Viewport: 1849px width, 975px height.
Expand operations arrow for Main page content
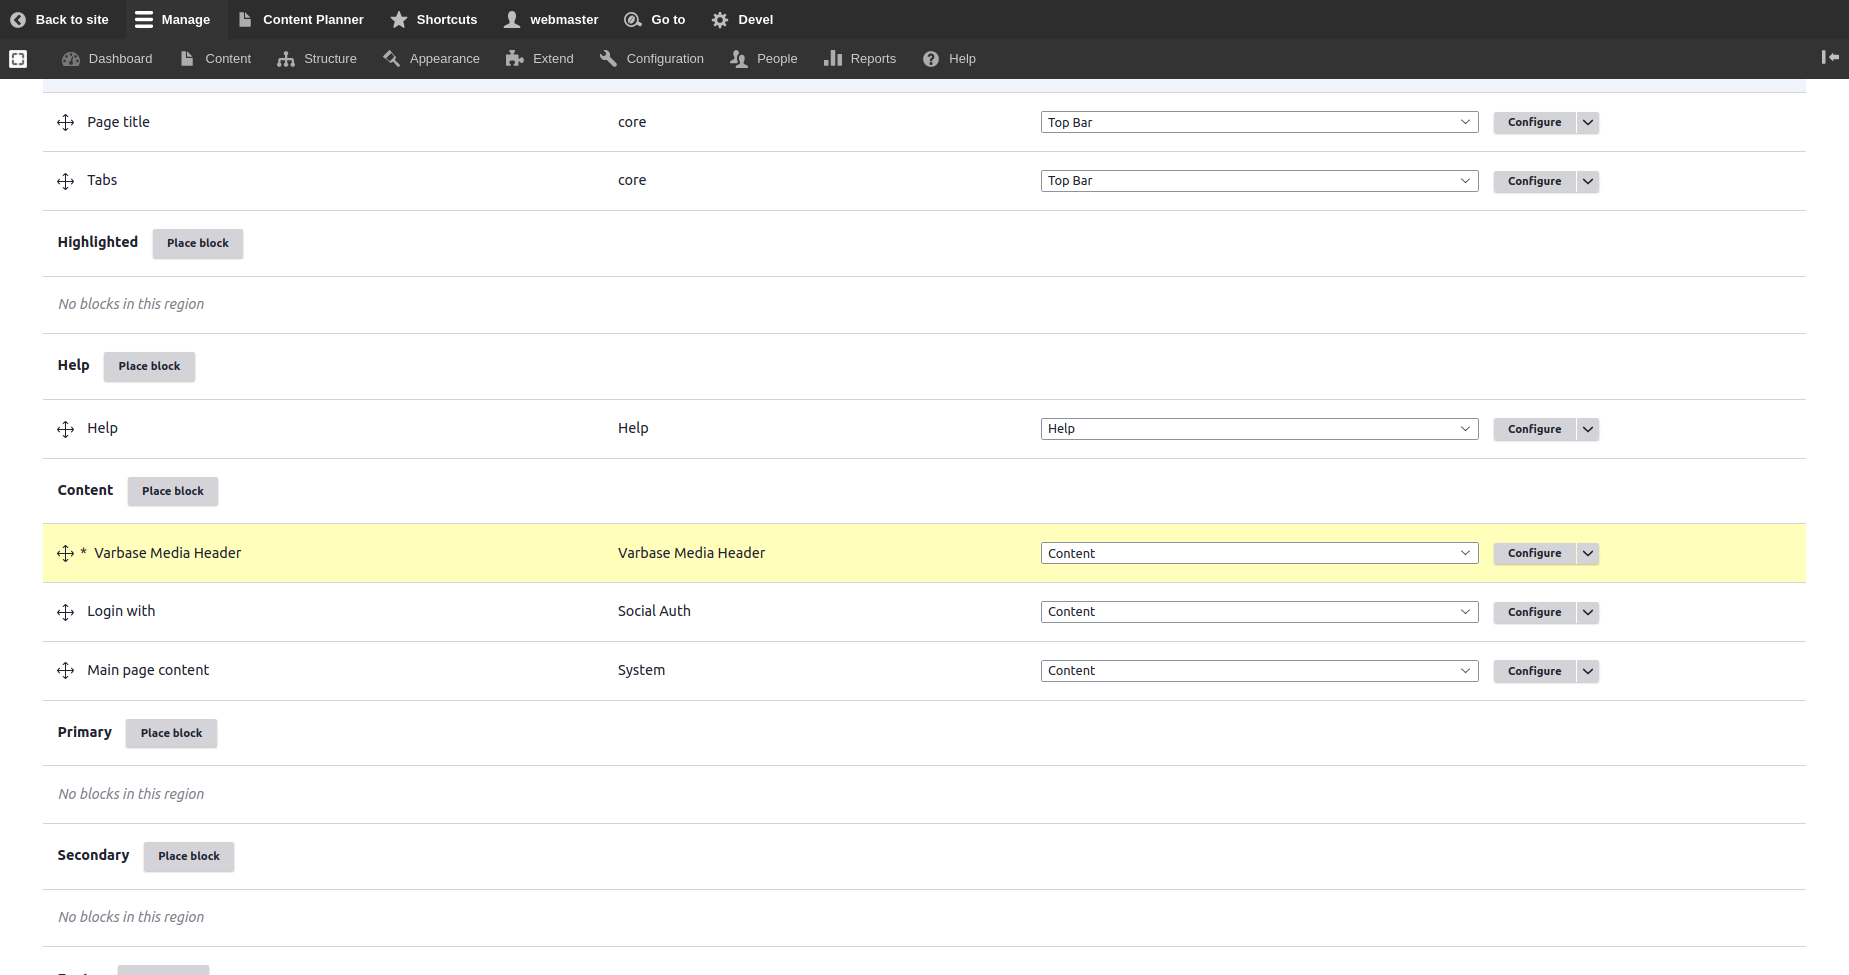(1588, 671)
